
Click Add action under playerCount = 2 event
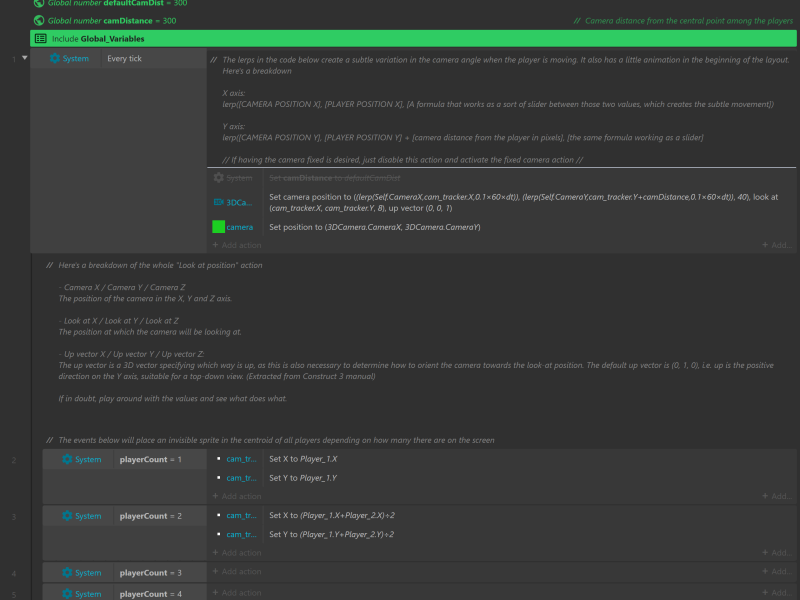237,553
